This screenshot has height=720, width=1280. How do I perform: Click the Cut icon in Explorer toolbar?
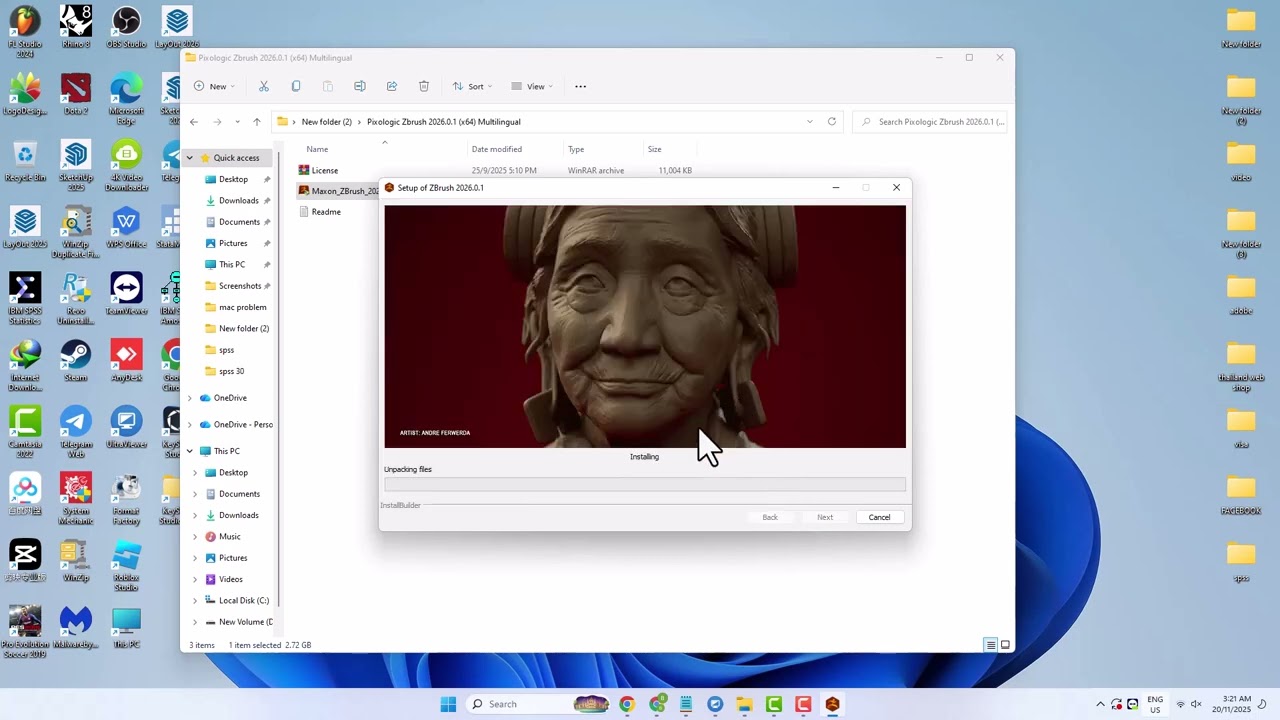coord(264,86)
